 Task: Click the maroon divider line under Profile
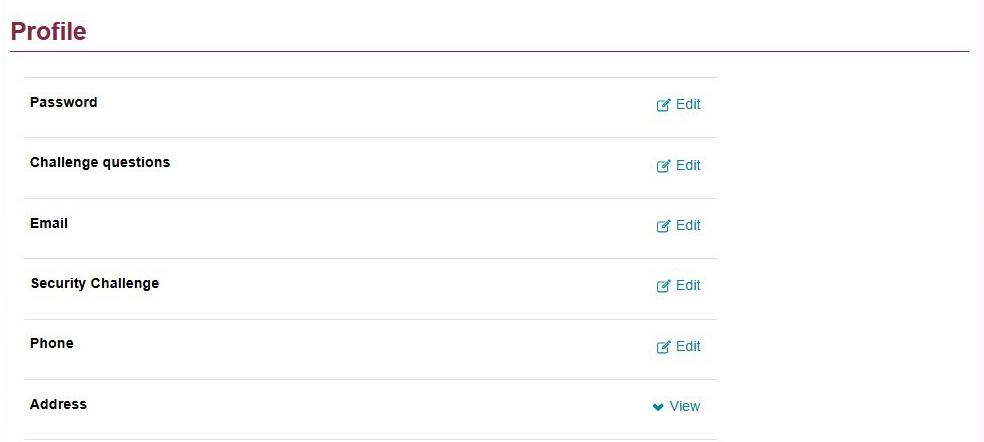(489, 51)
